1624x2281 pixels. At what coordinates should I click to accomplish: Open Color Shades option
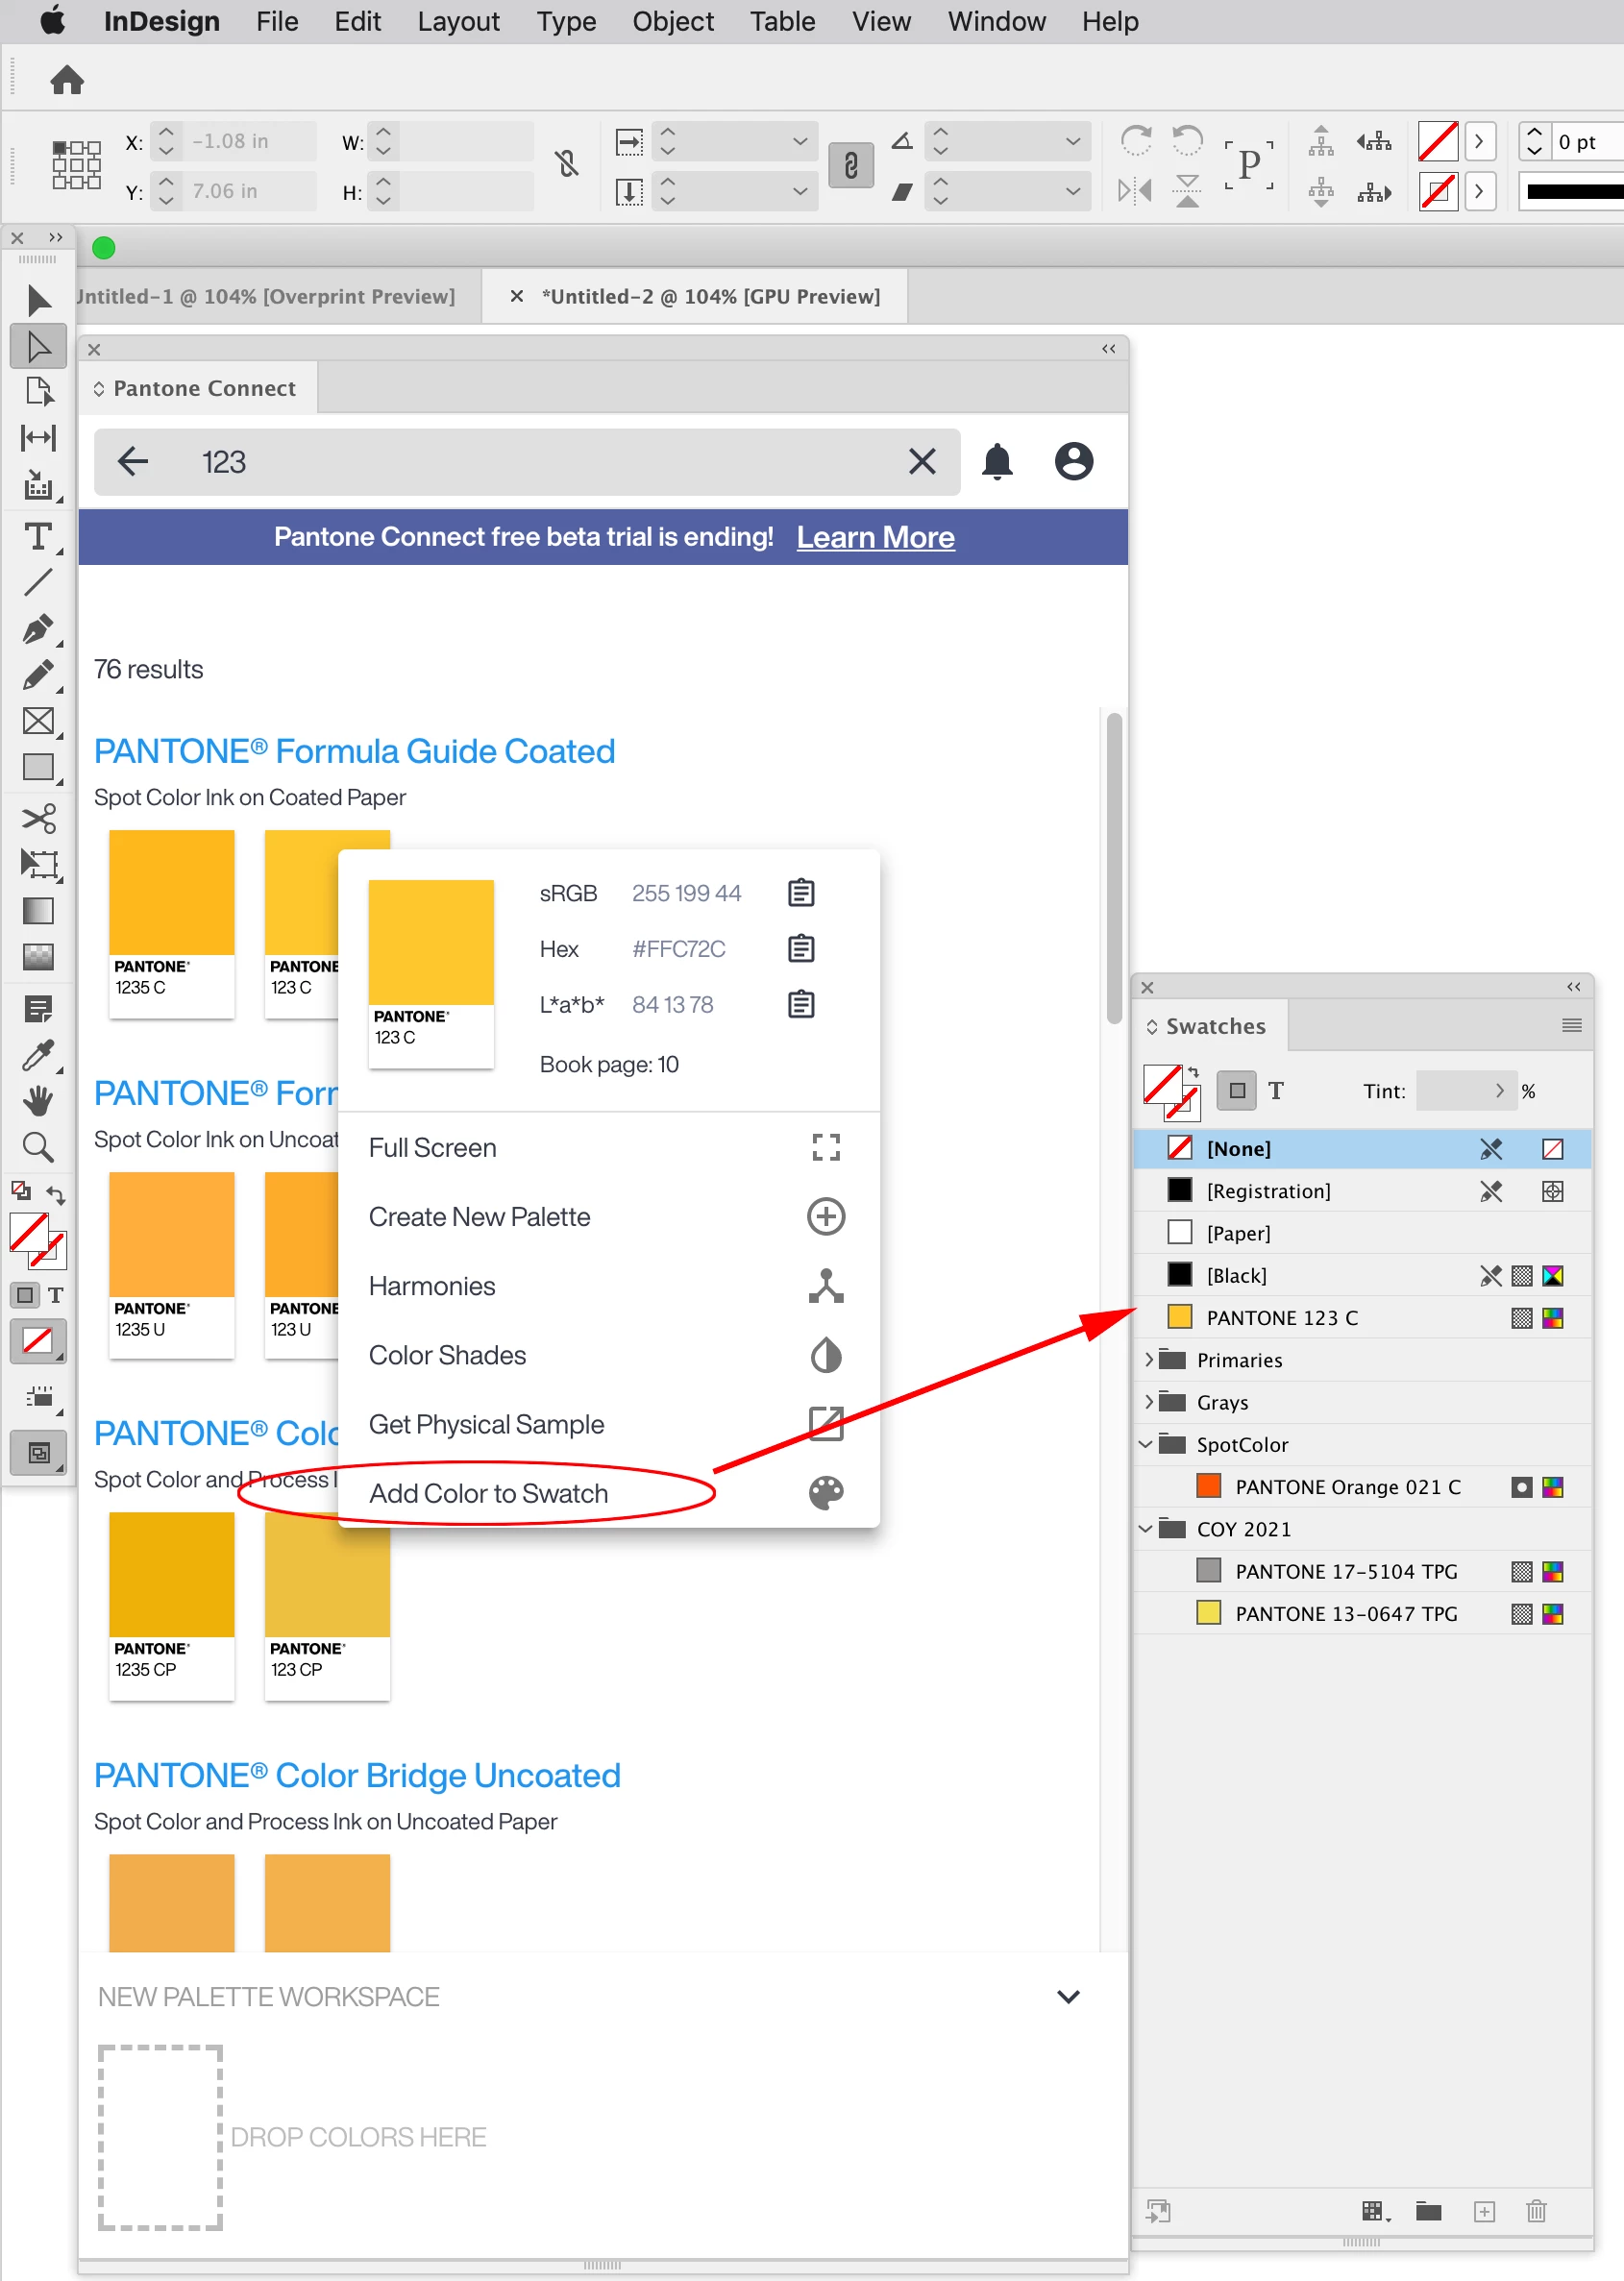pyautogui.click(x=608, y=1356)
